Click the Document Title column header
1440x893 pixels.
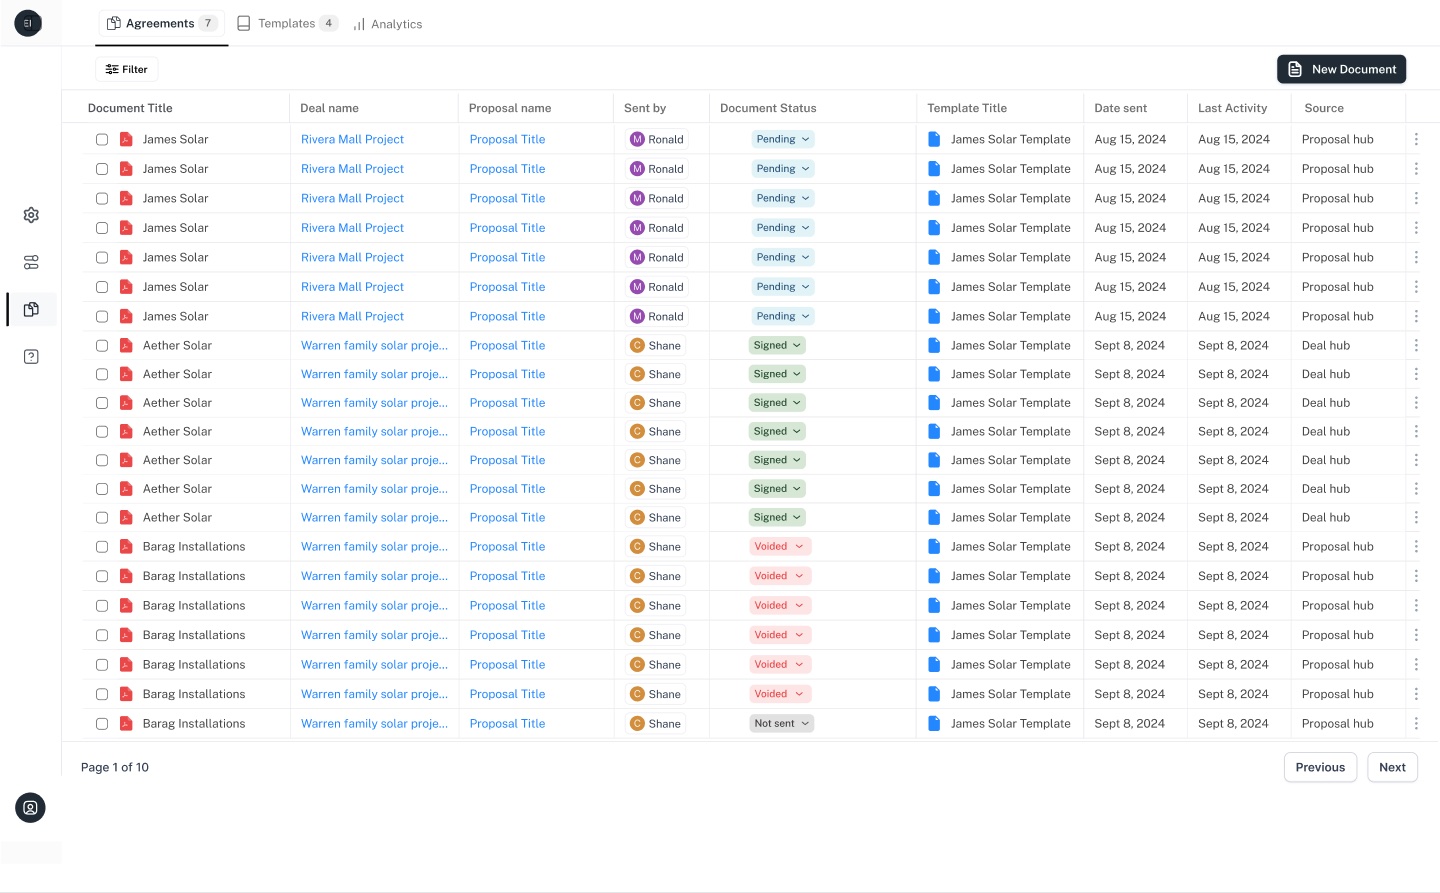tap(130, 108)
